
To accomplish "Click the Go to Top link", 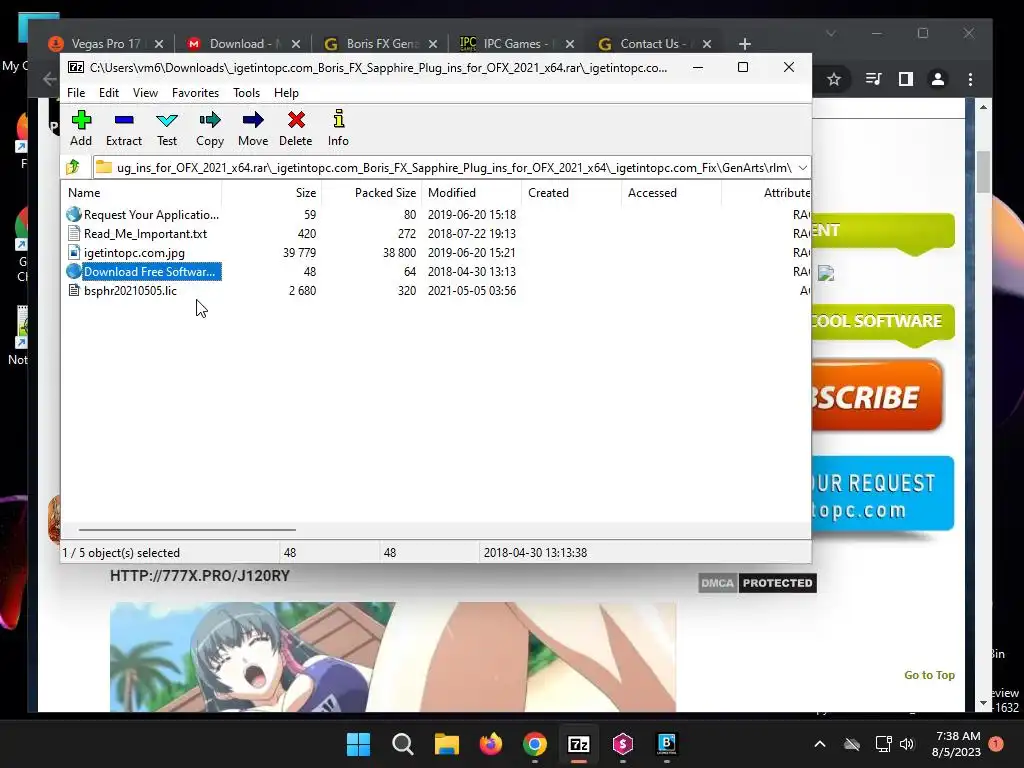I will pos(929,675).
